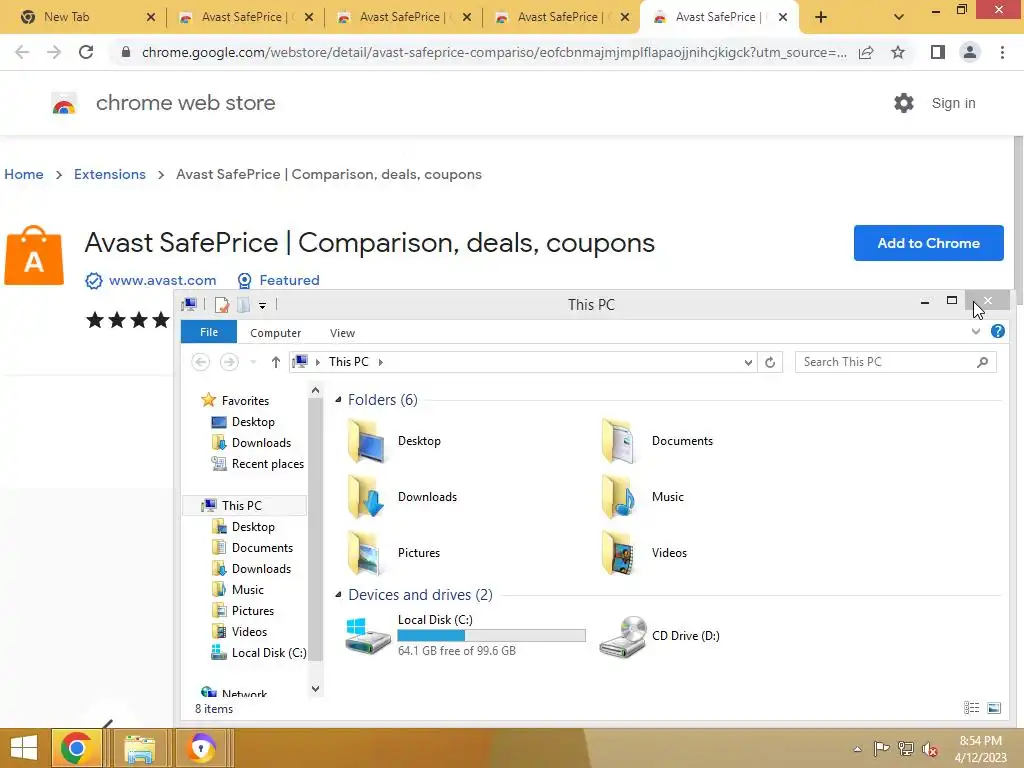Go to Extensions breadcrumb link
The image size is (1024, 768).
tap(110, 174)
